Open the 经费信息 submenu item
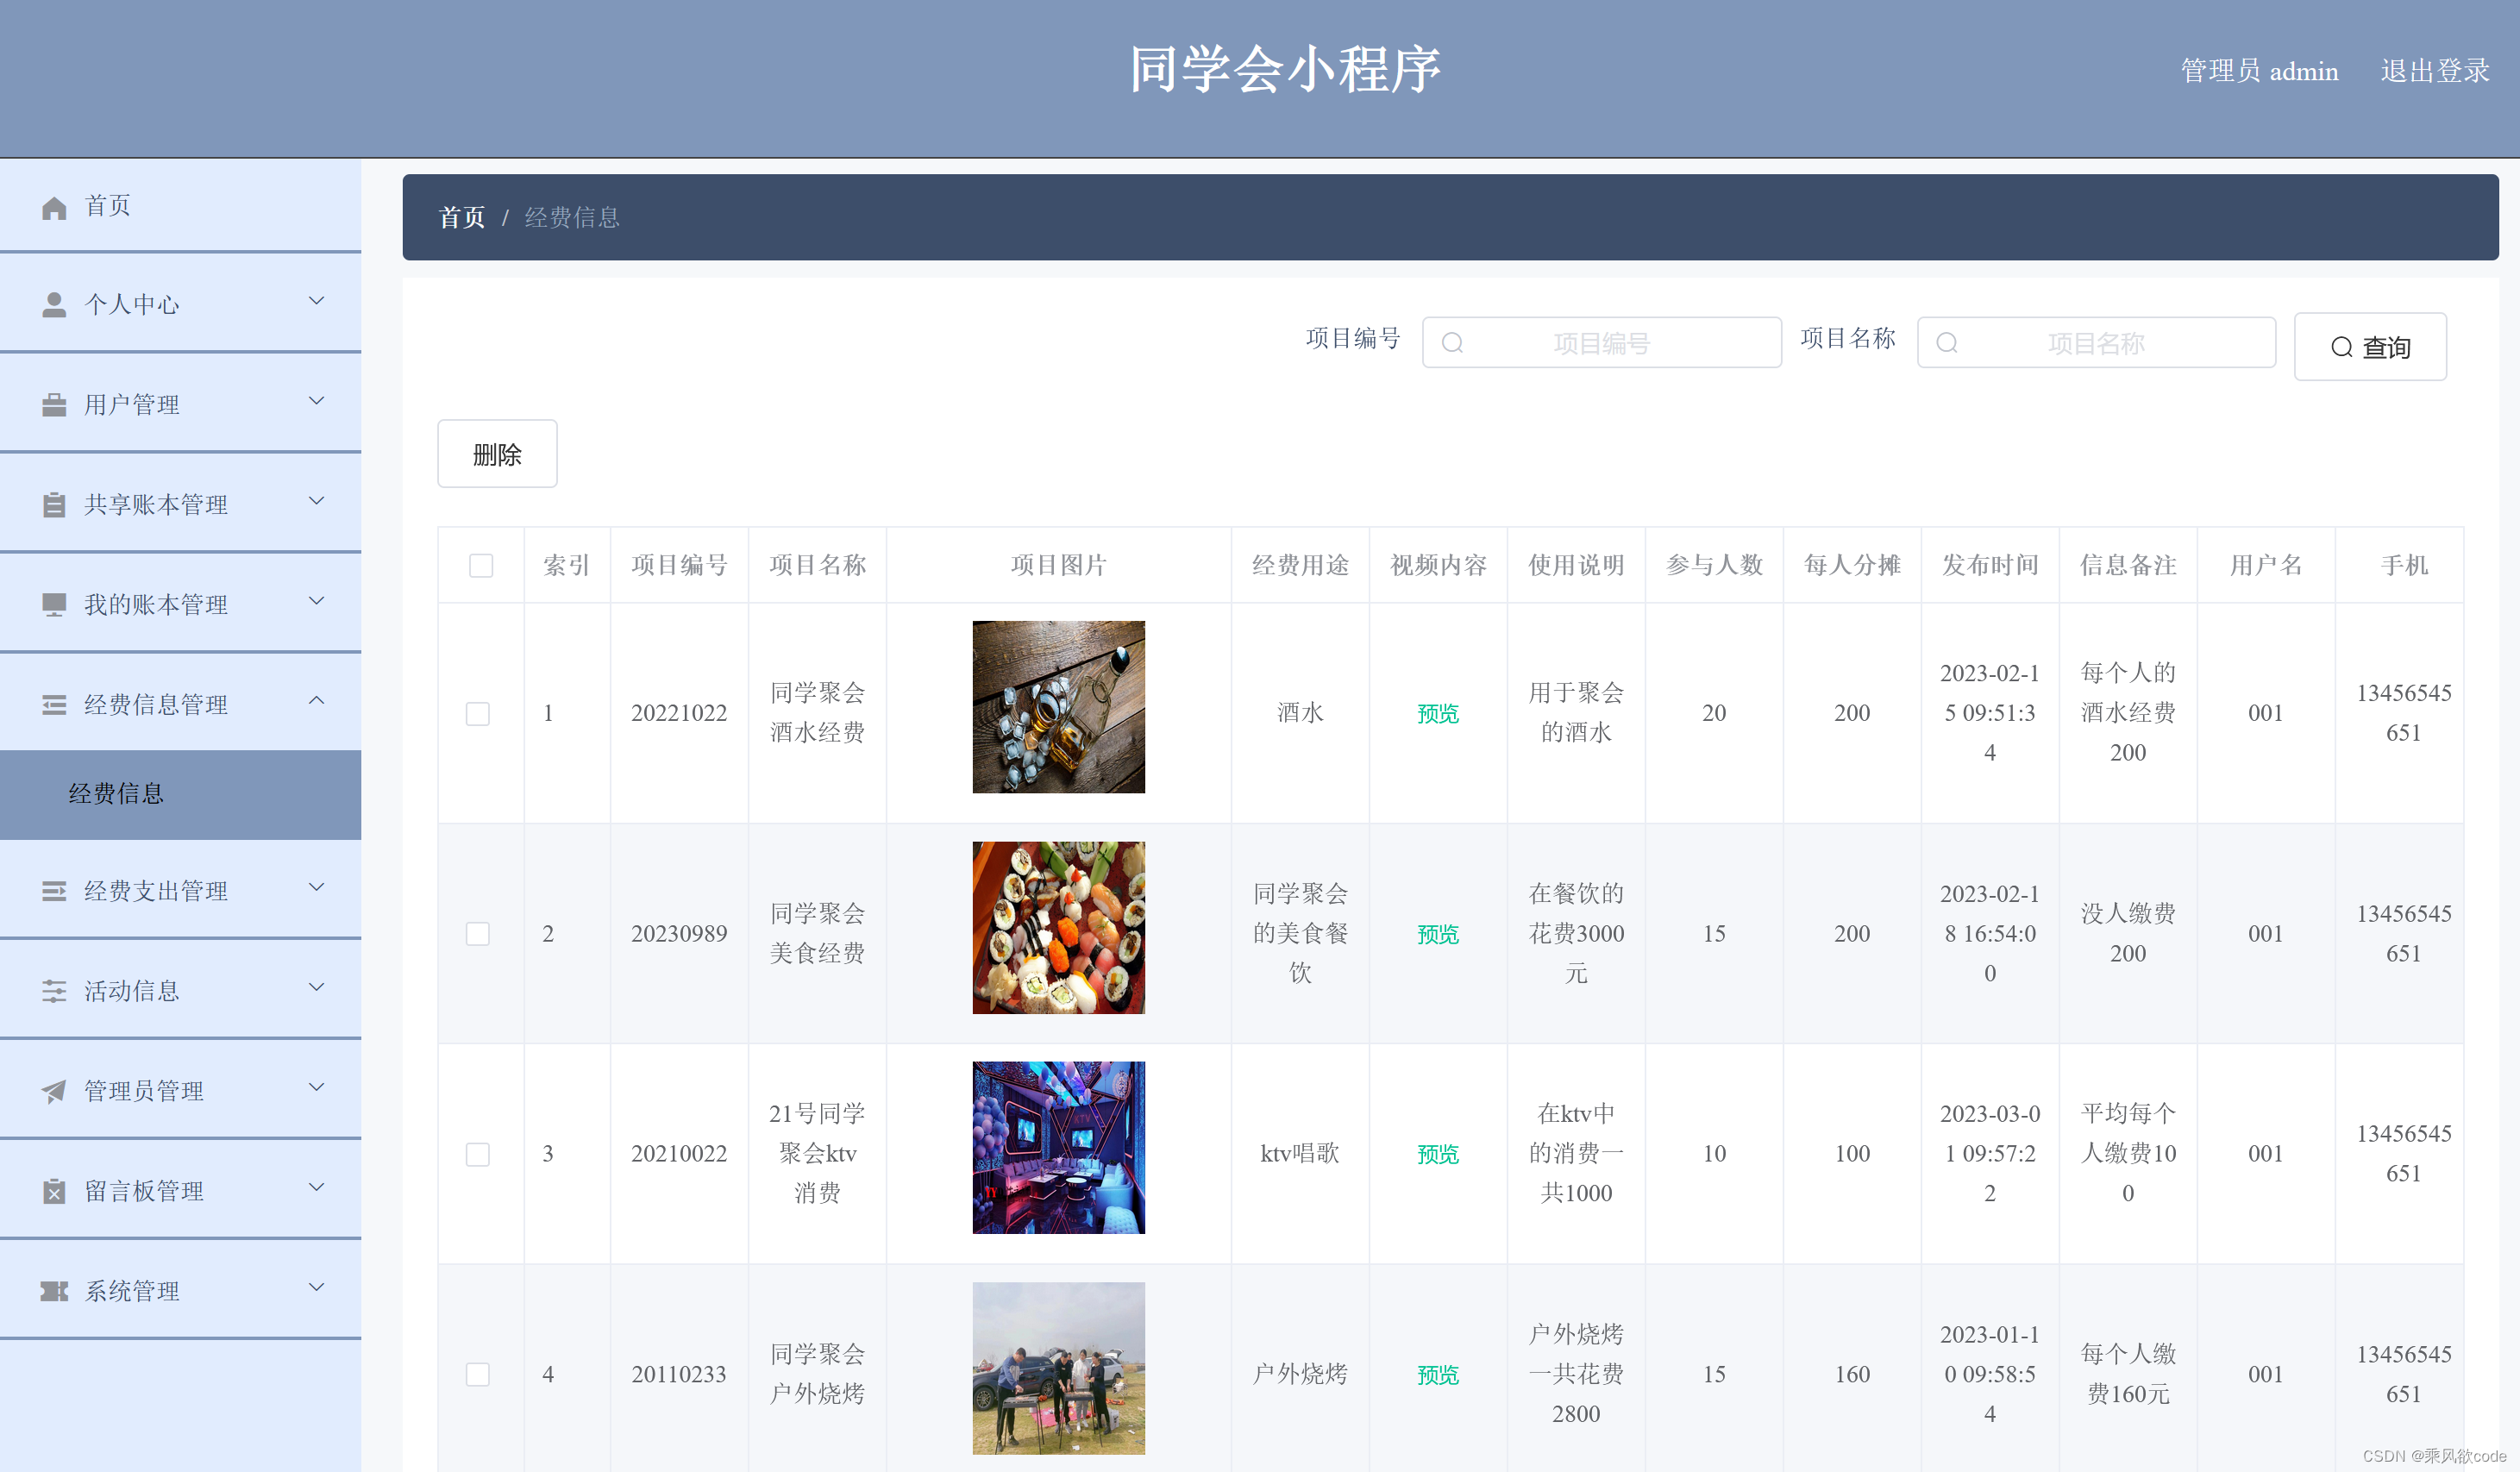2520x1472 pixels. coord(116,794)
